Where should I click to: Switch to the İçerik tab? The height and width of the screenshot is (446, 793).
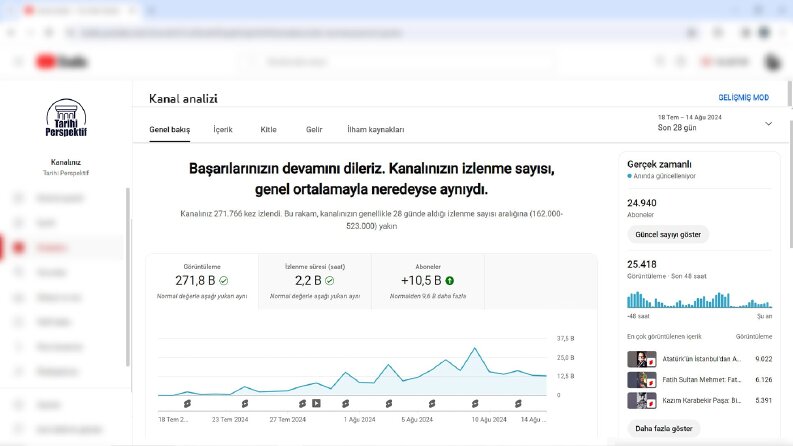coord(223,129)
